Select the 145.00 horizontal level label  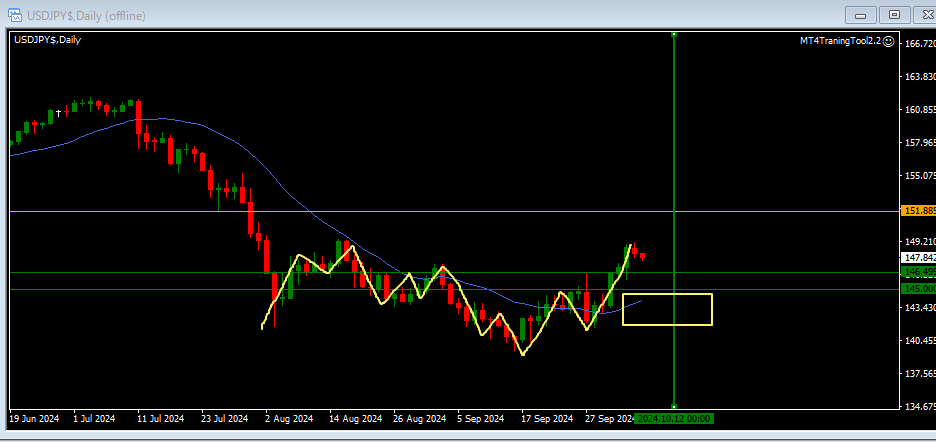tap(918, 289)
